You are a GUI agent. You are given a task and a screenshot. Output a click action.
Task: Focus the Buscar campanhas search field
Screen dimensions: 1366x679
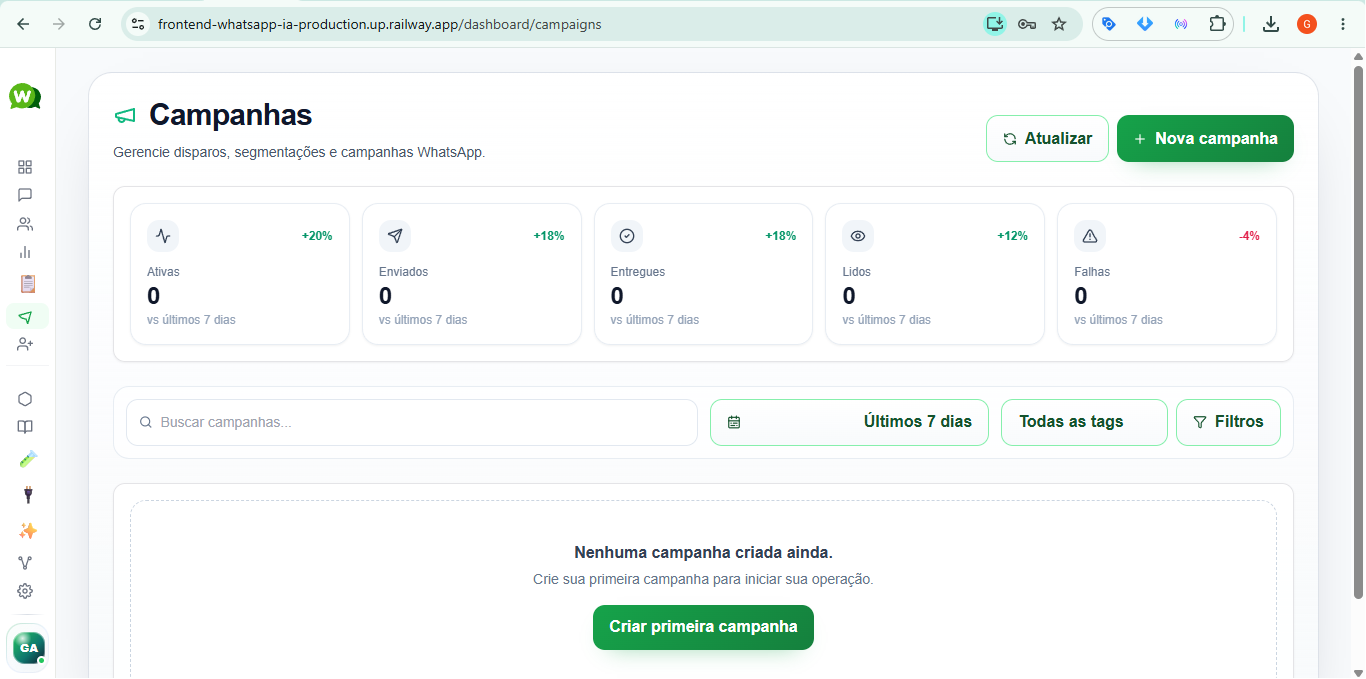(x=412, y=422)
